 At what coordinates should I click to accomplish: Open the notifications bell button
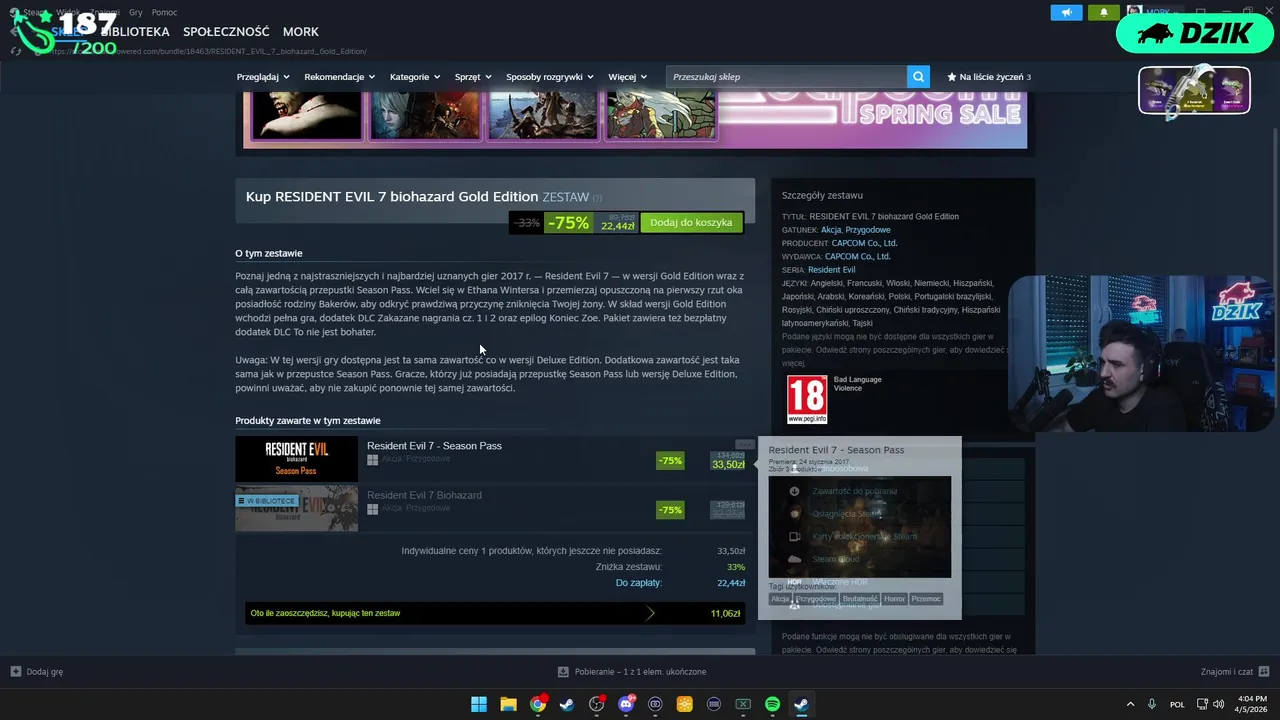tap(1104, 13)
